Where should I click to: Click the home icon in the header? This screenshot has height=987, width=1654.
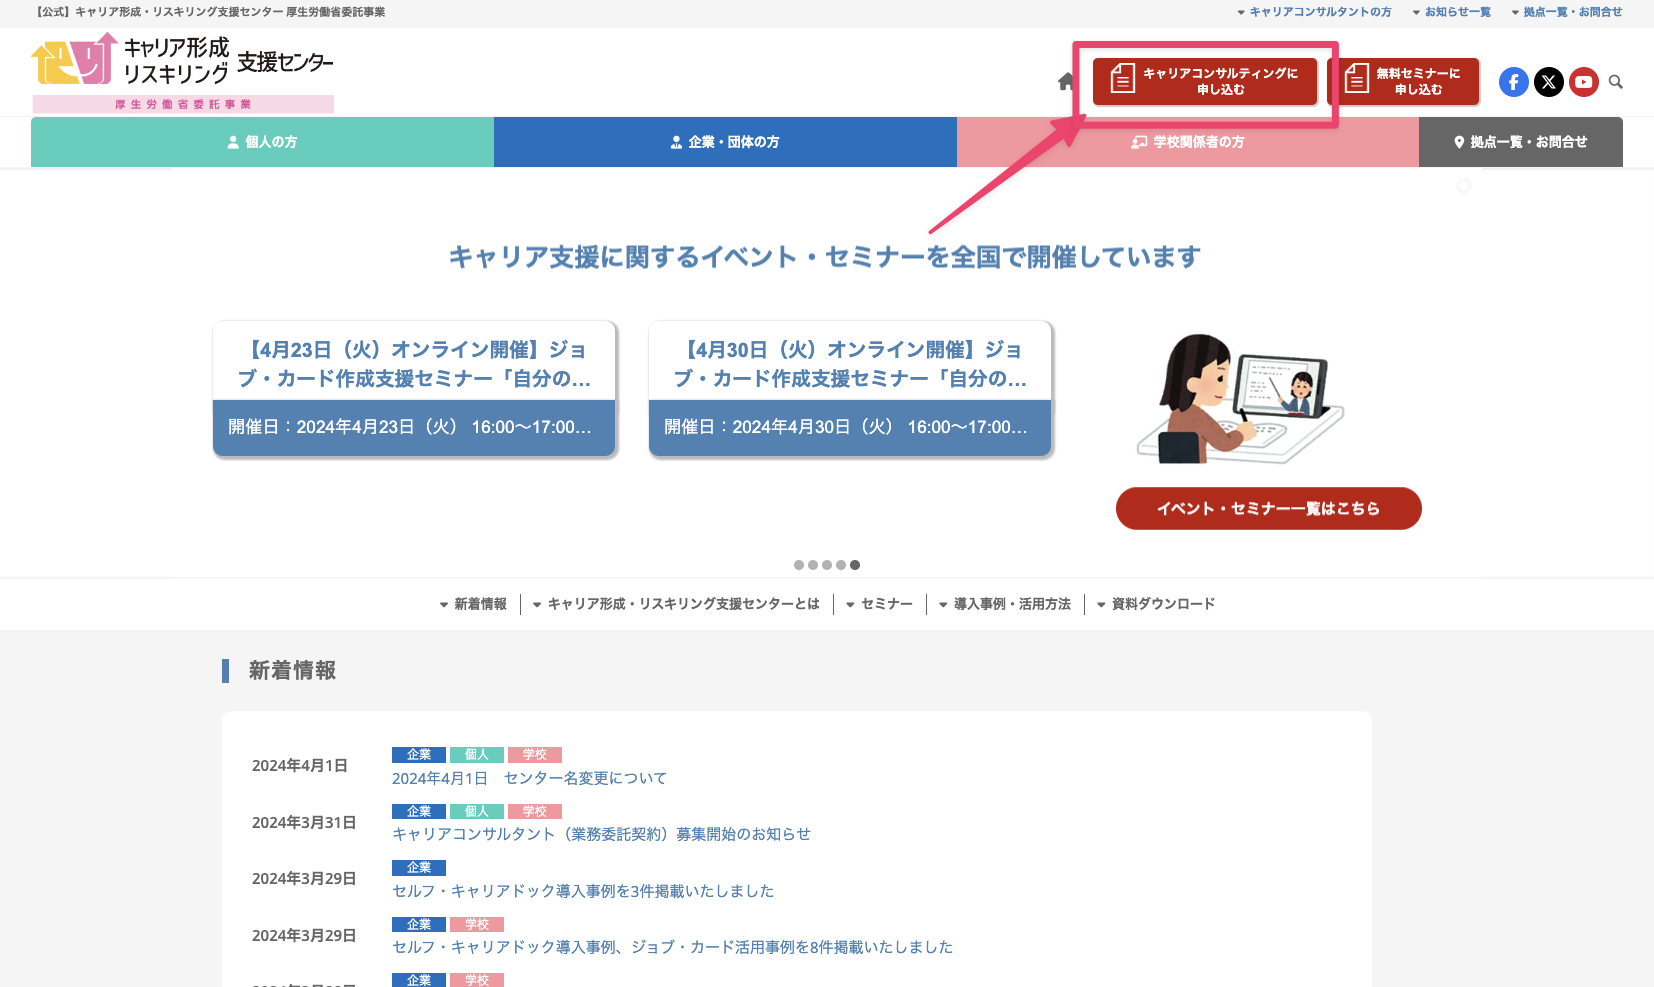click(1064, 82)
